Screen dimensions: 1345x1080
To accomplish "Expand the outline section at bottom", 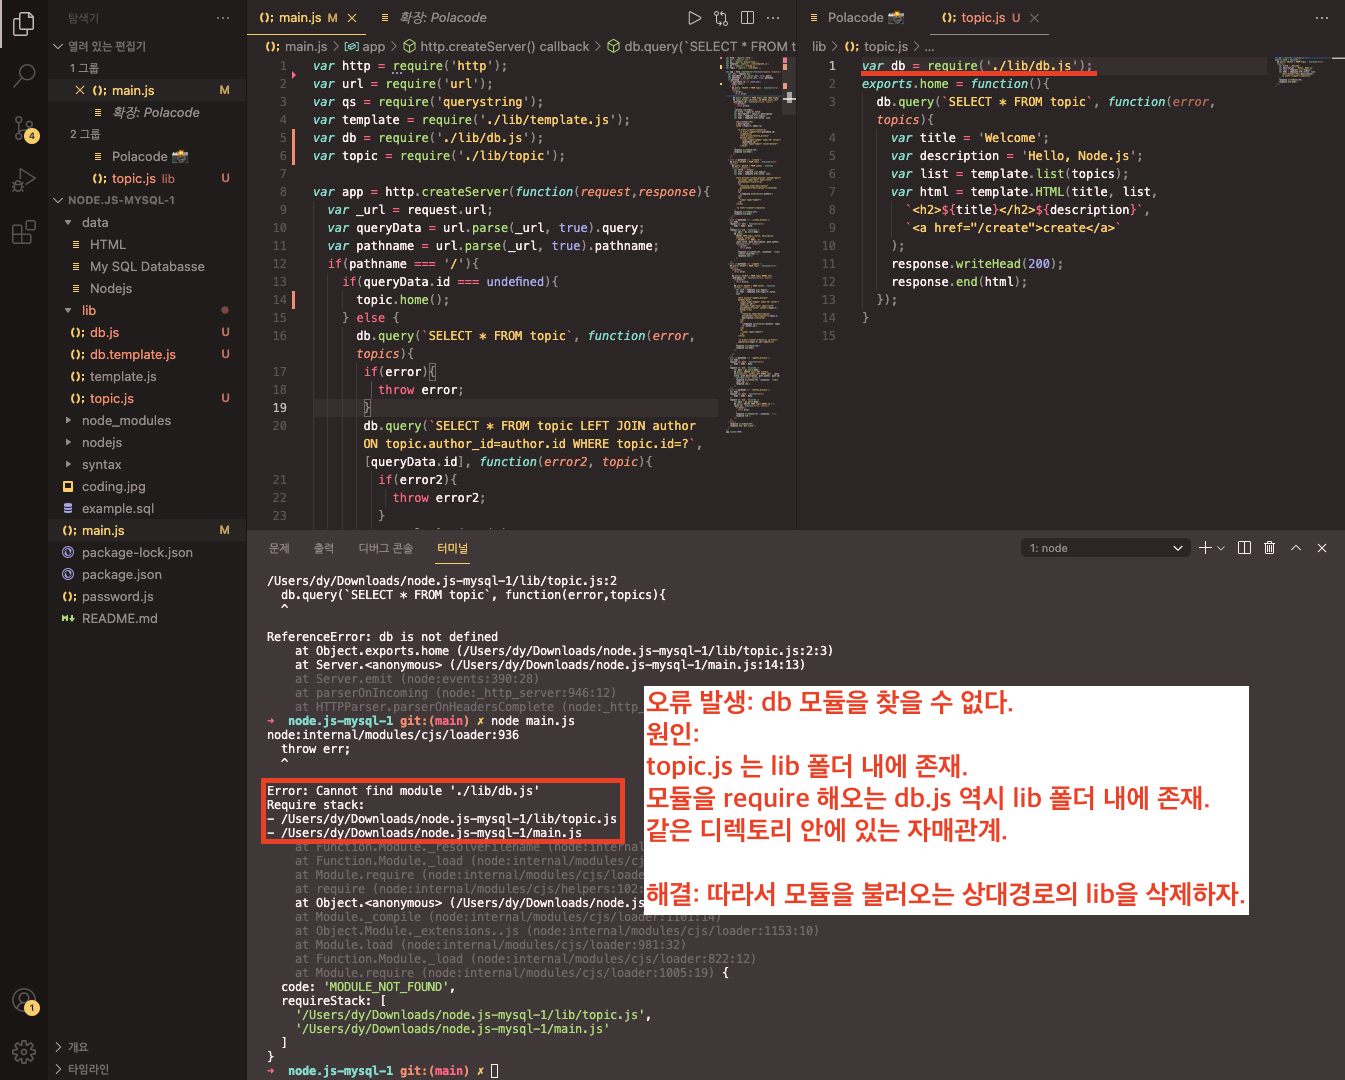I will coord(147,1047).
